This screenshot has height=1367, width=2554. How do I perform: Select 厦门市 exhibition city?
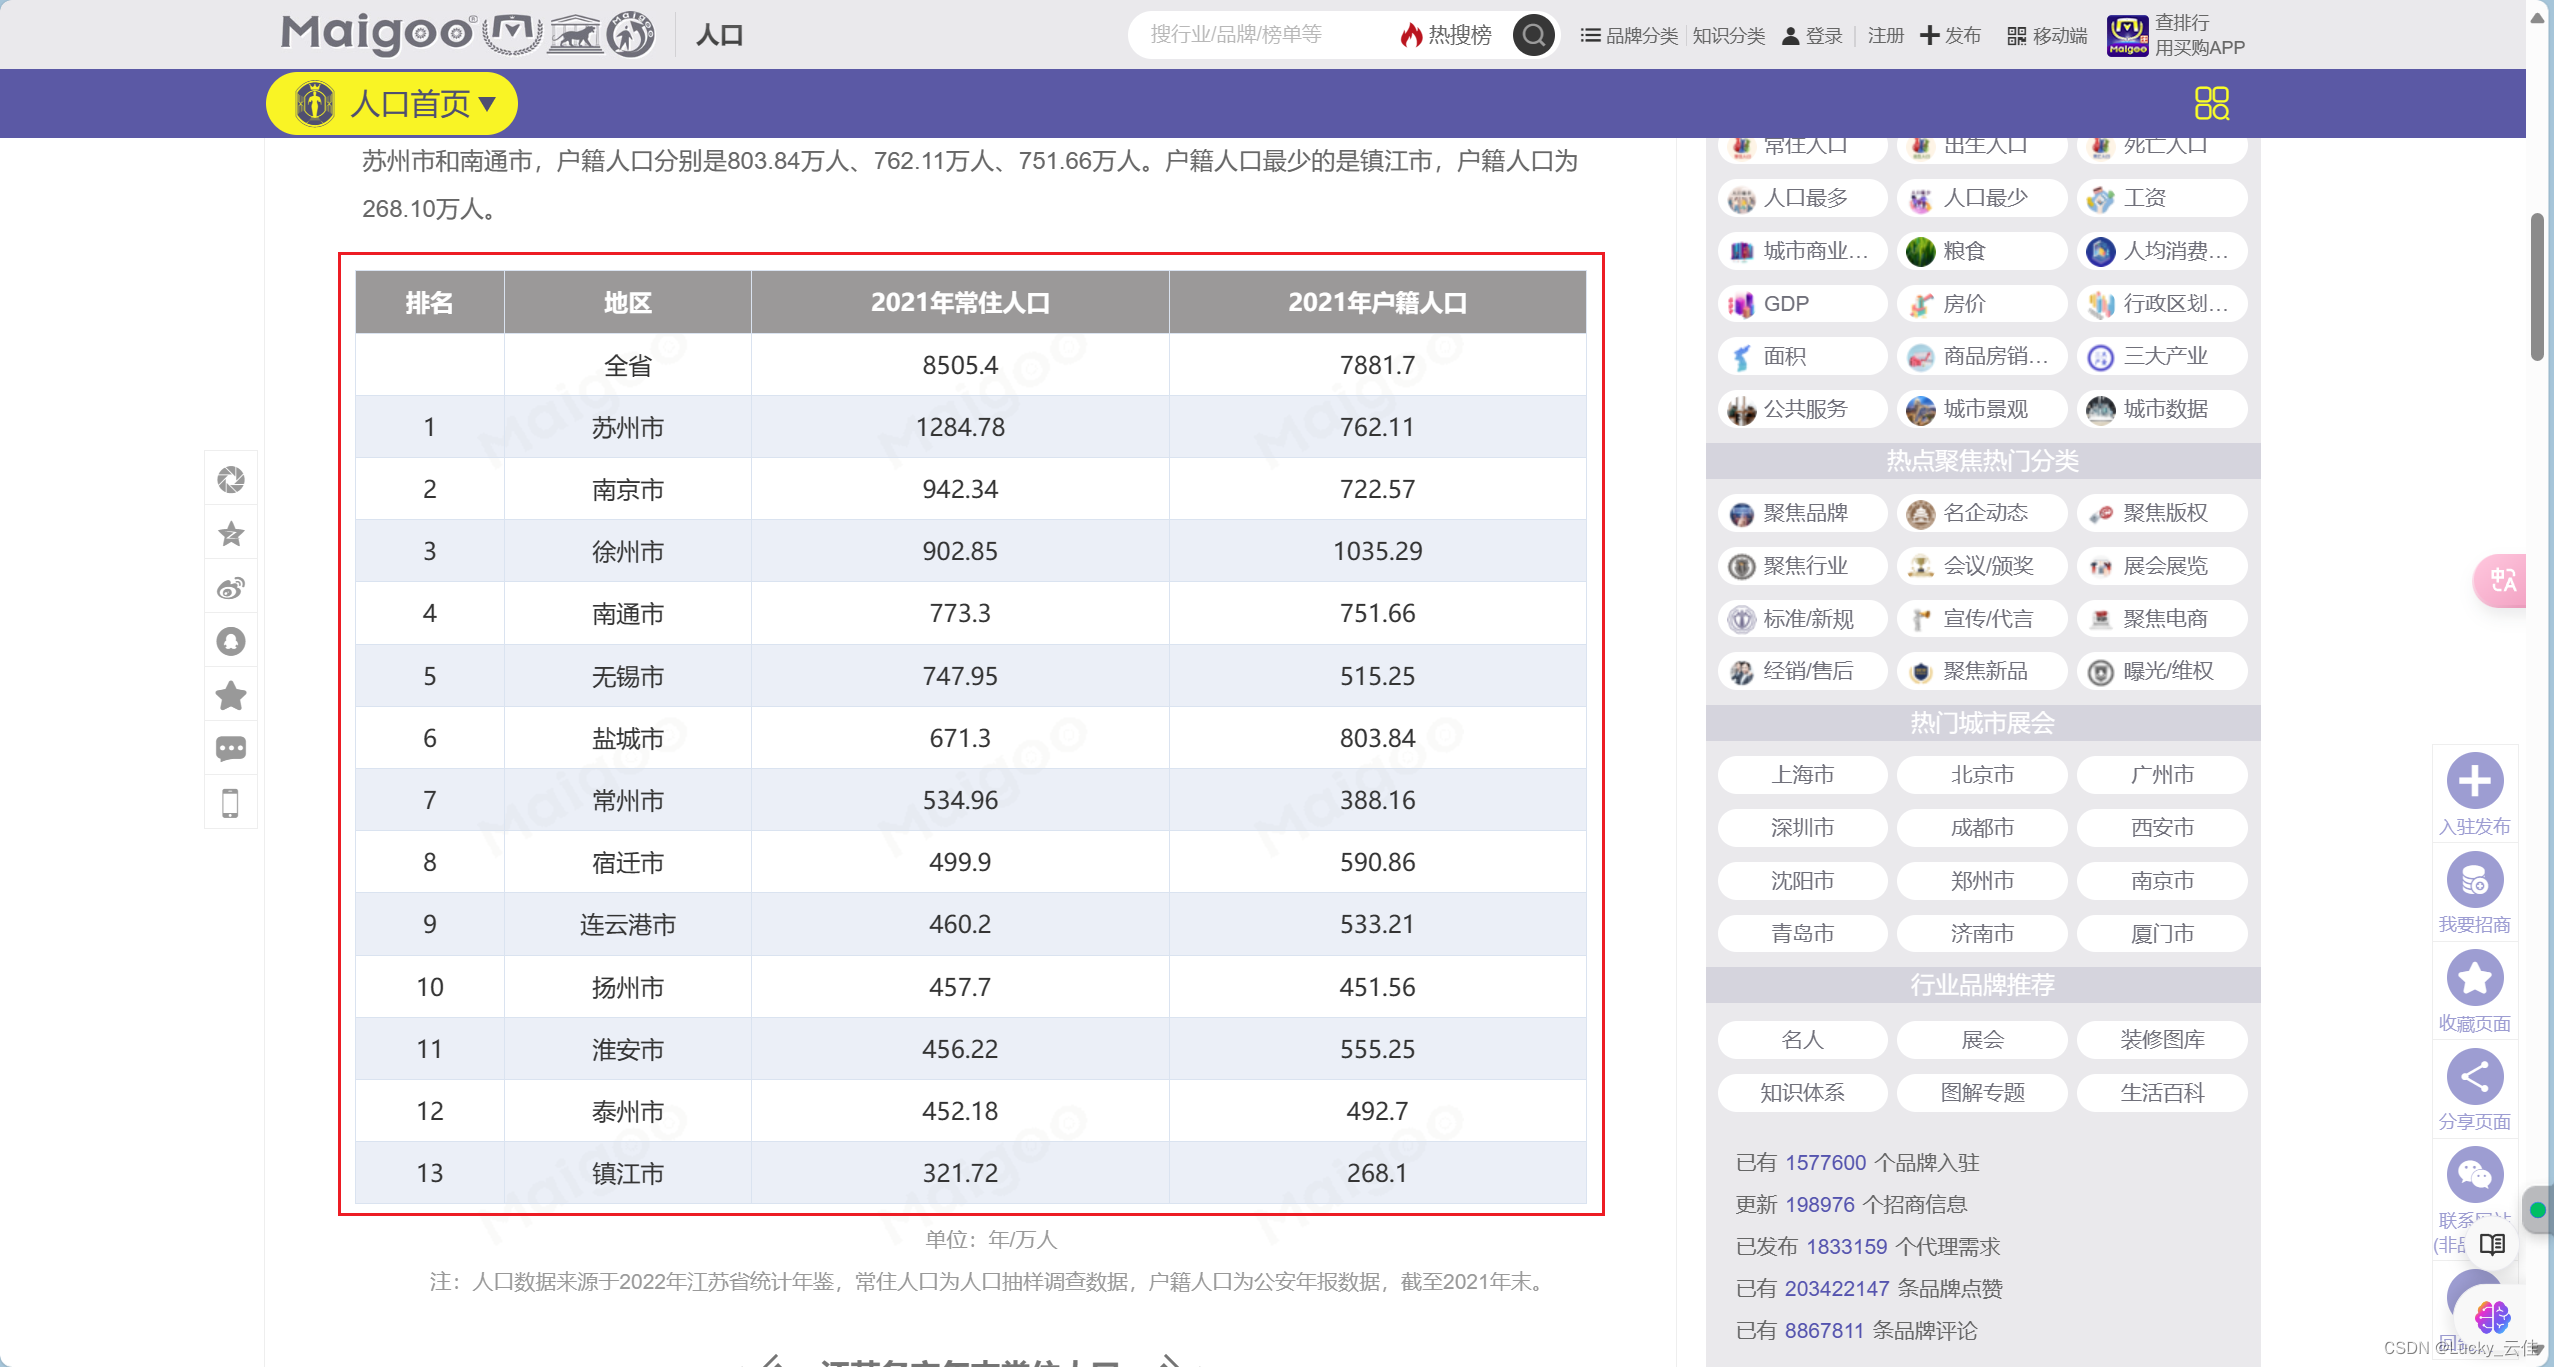(x=2162, y=934)
